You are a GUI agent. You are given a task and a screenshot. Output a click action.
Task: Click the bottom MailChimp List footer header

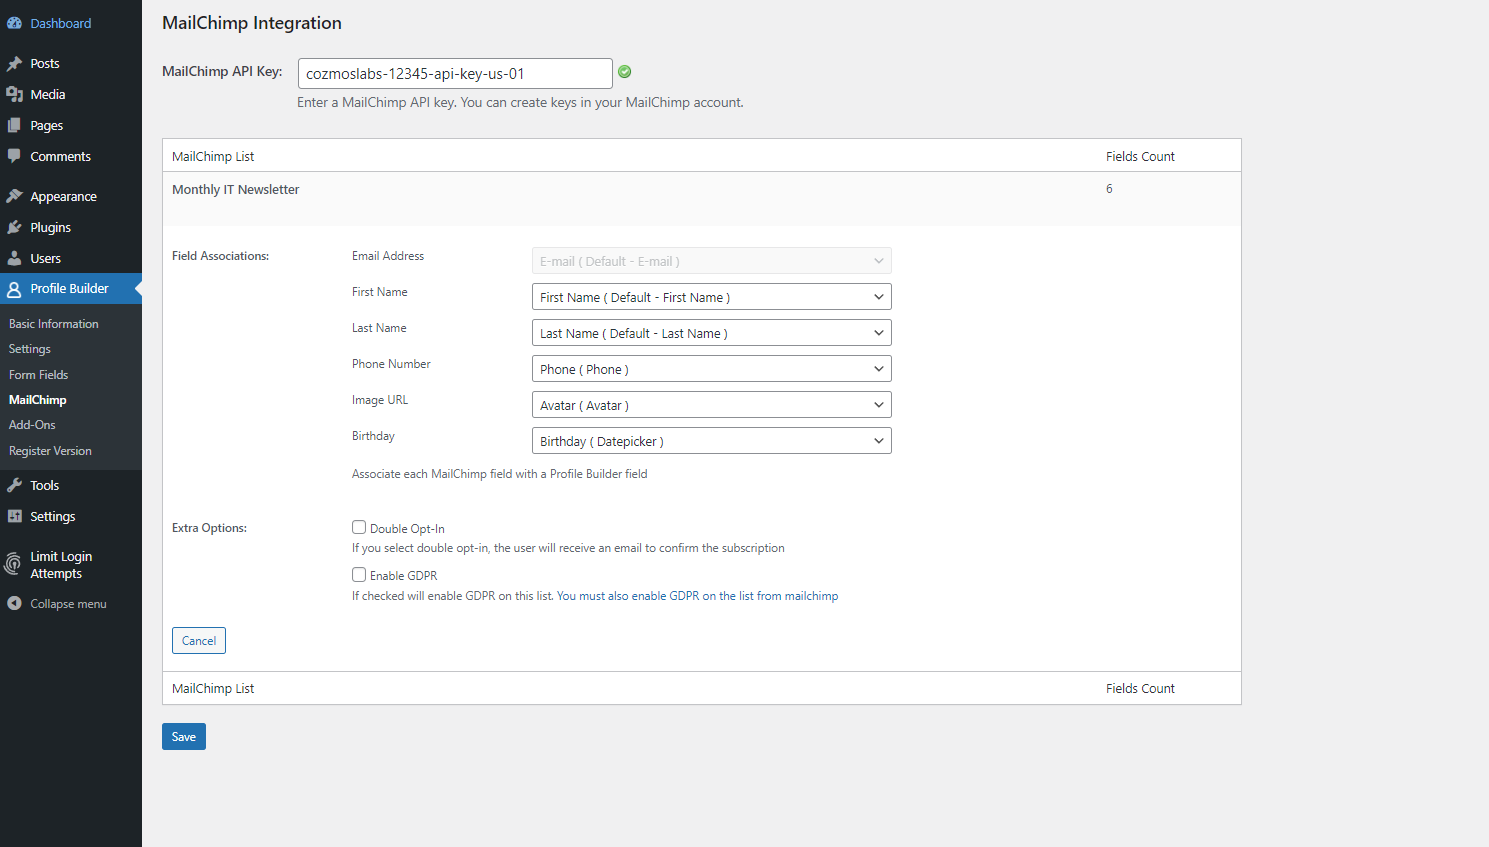tap(213, 688)
